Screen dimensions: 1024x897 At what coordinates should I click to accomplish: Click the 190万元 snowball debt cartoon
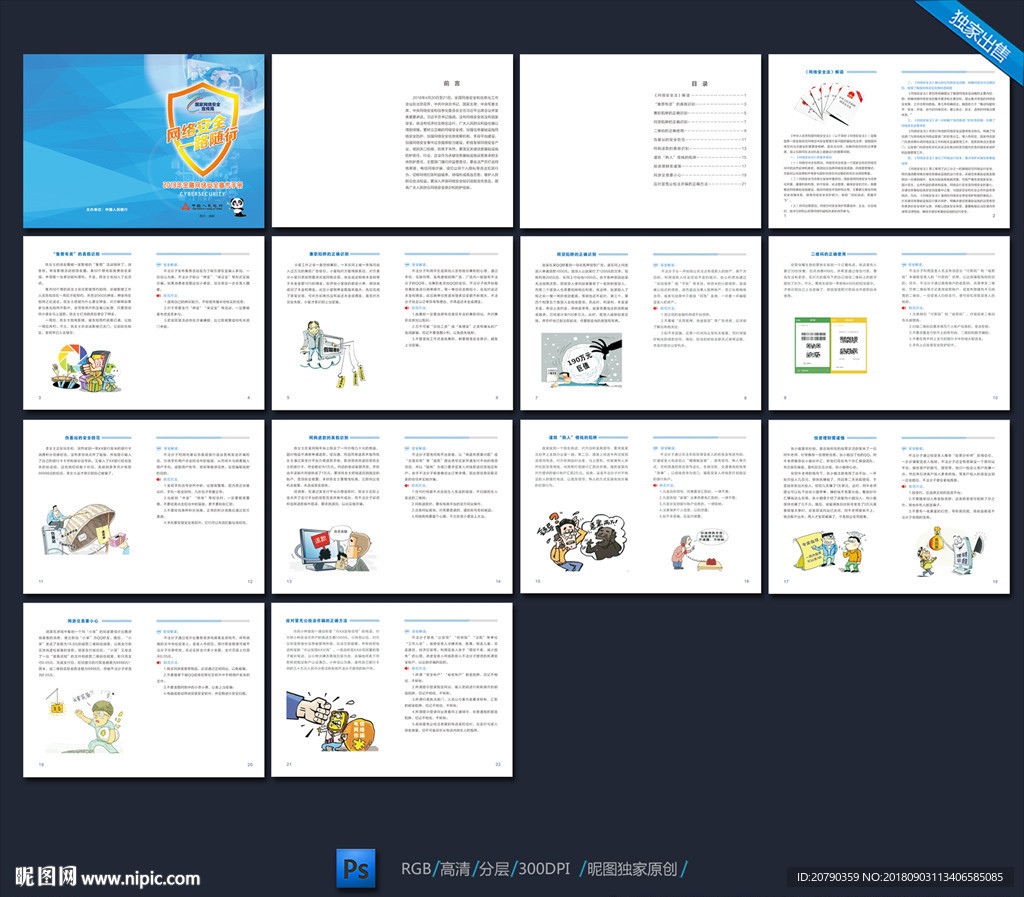coord(581,359)
